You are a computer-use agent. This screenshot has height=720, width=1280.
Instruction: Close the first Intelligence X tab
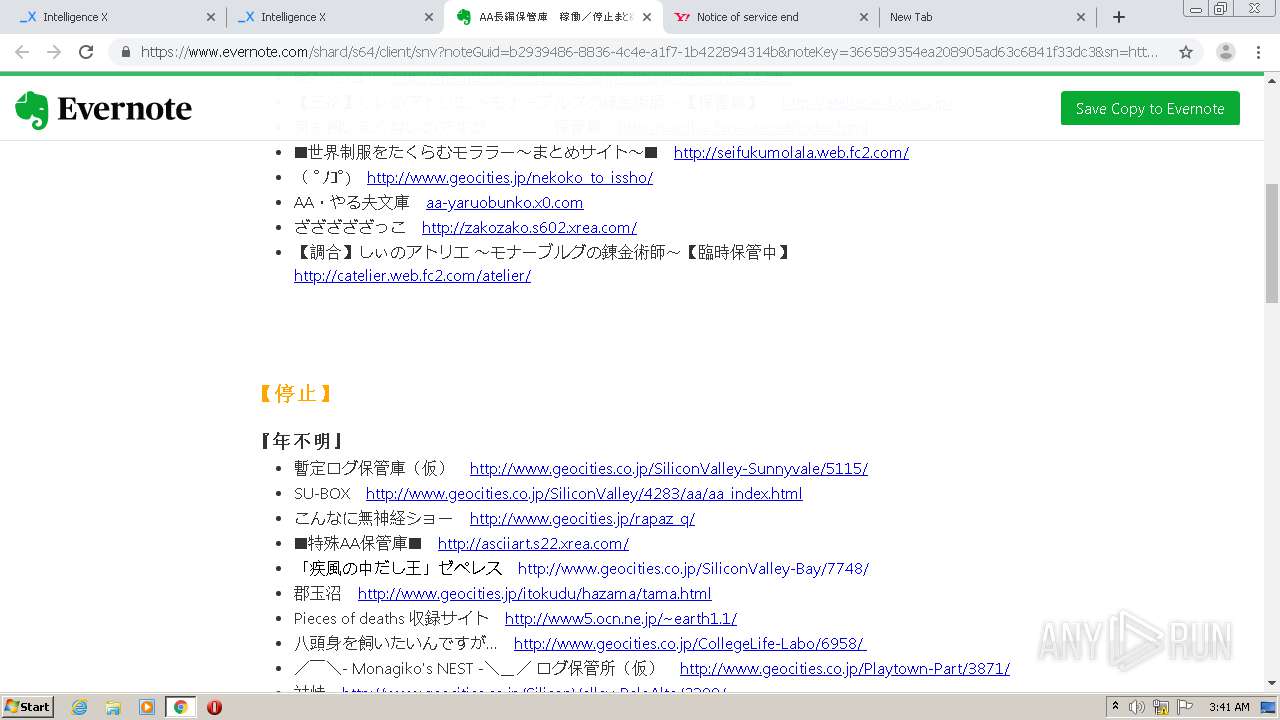pyautogui.click(x=211, y=17)
